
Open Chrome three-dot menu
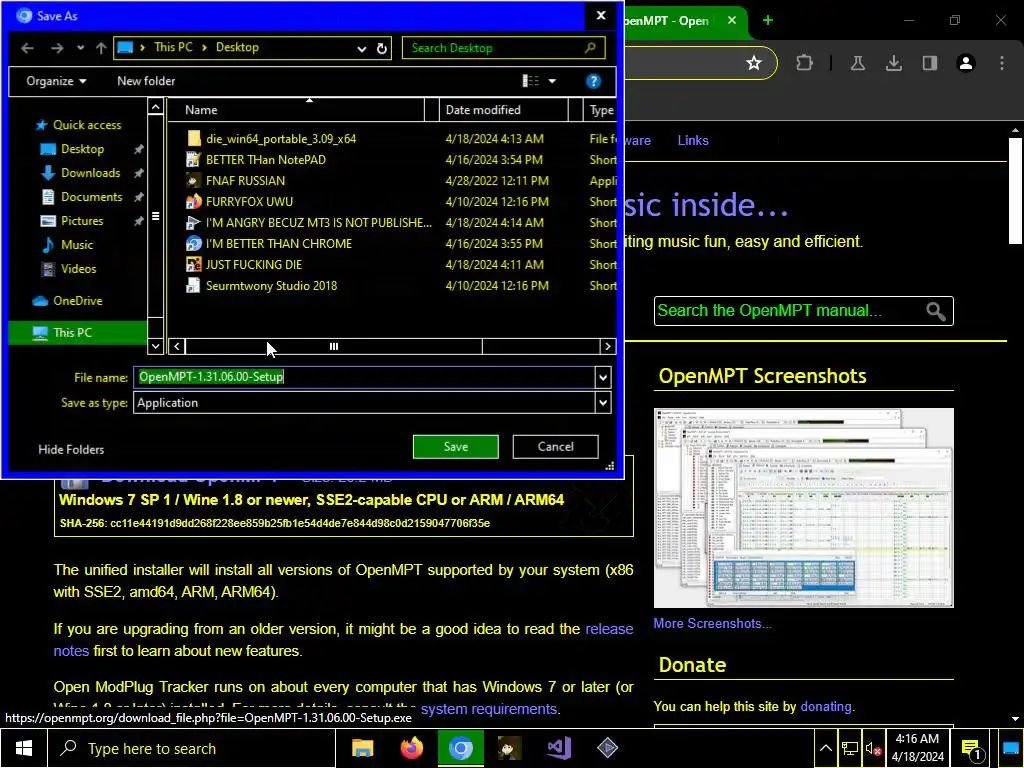1002,63
